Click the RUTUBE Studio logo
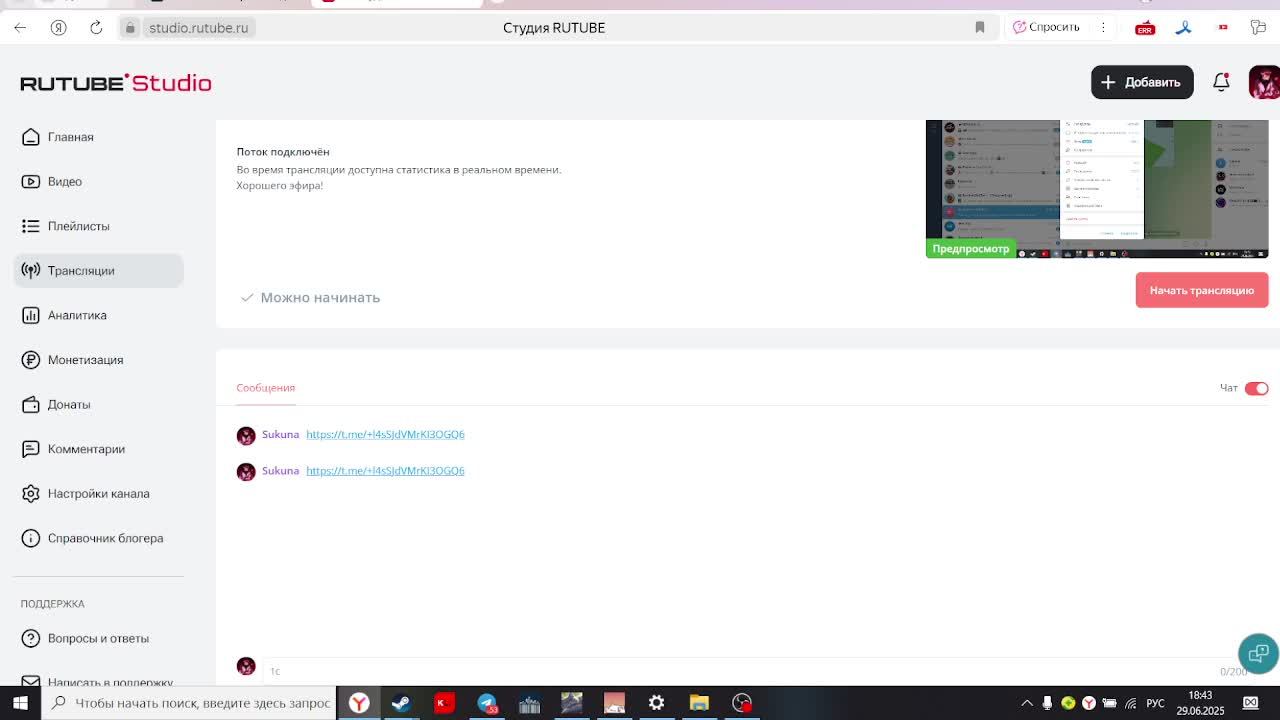Image resolution: width=1280 pixels, height=720 pixels. (116, 83)
